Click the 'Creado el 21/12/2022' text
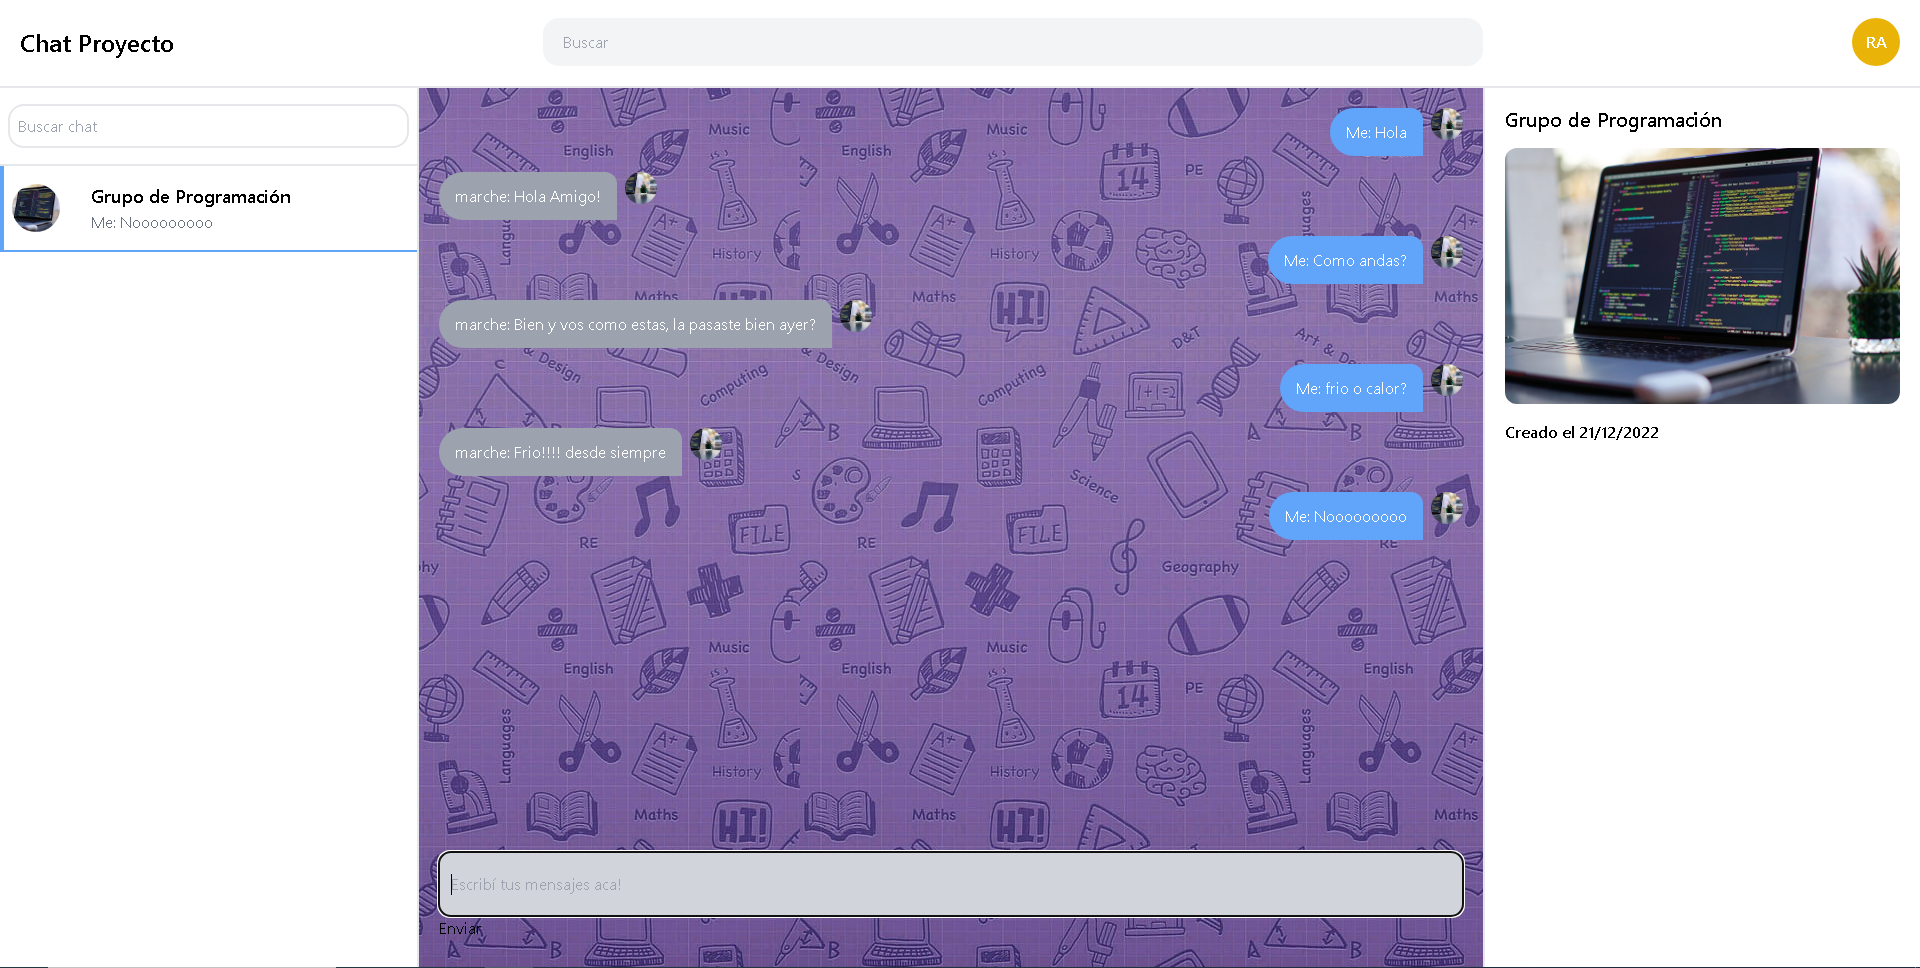 (x=1581, y=432)
